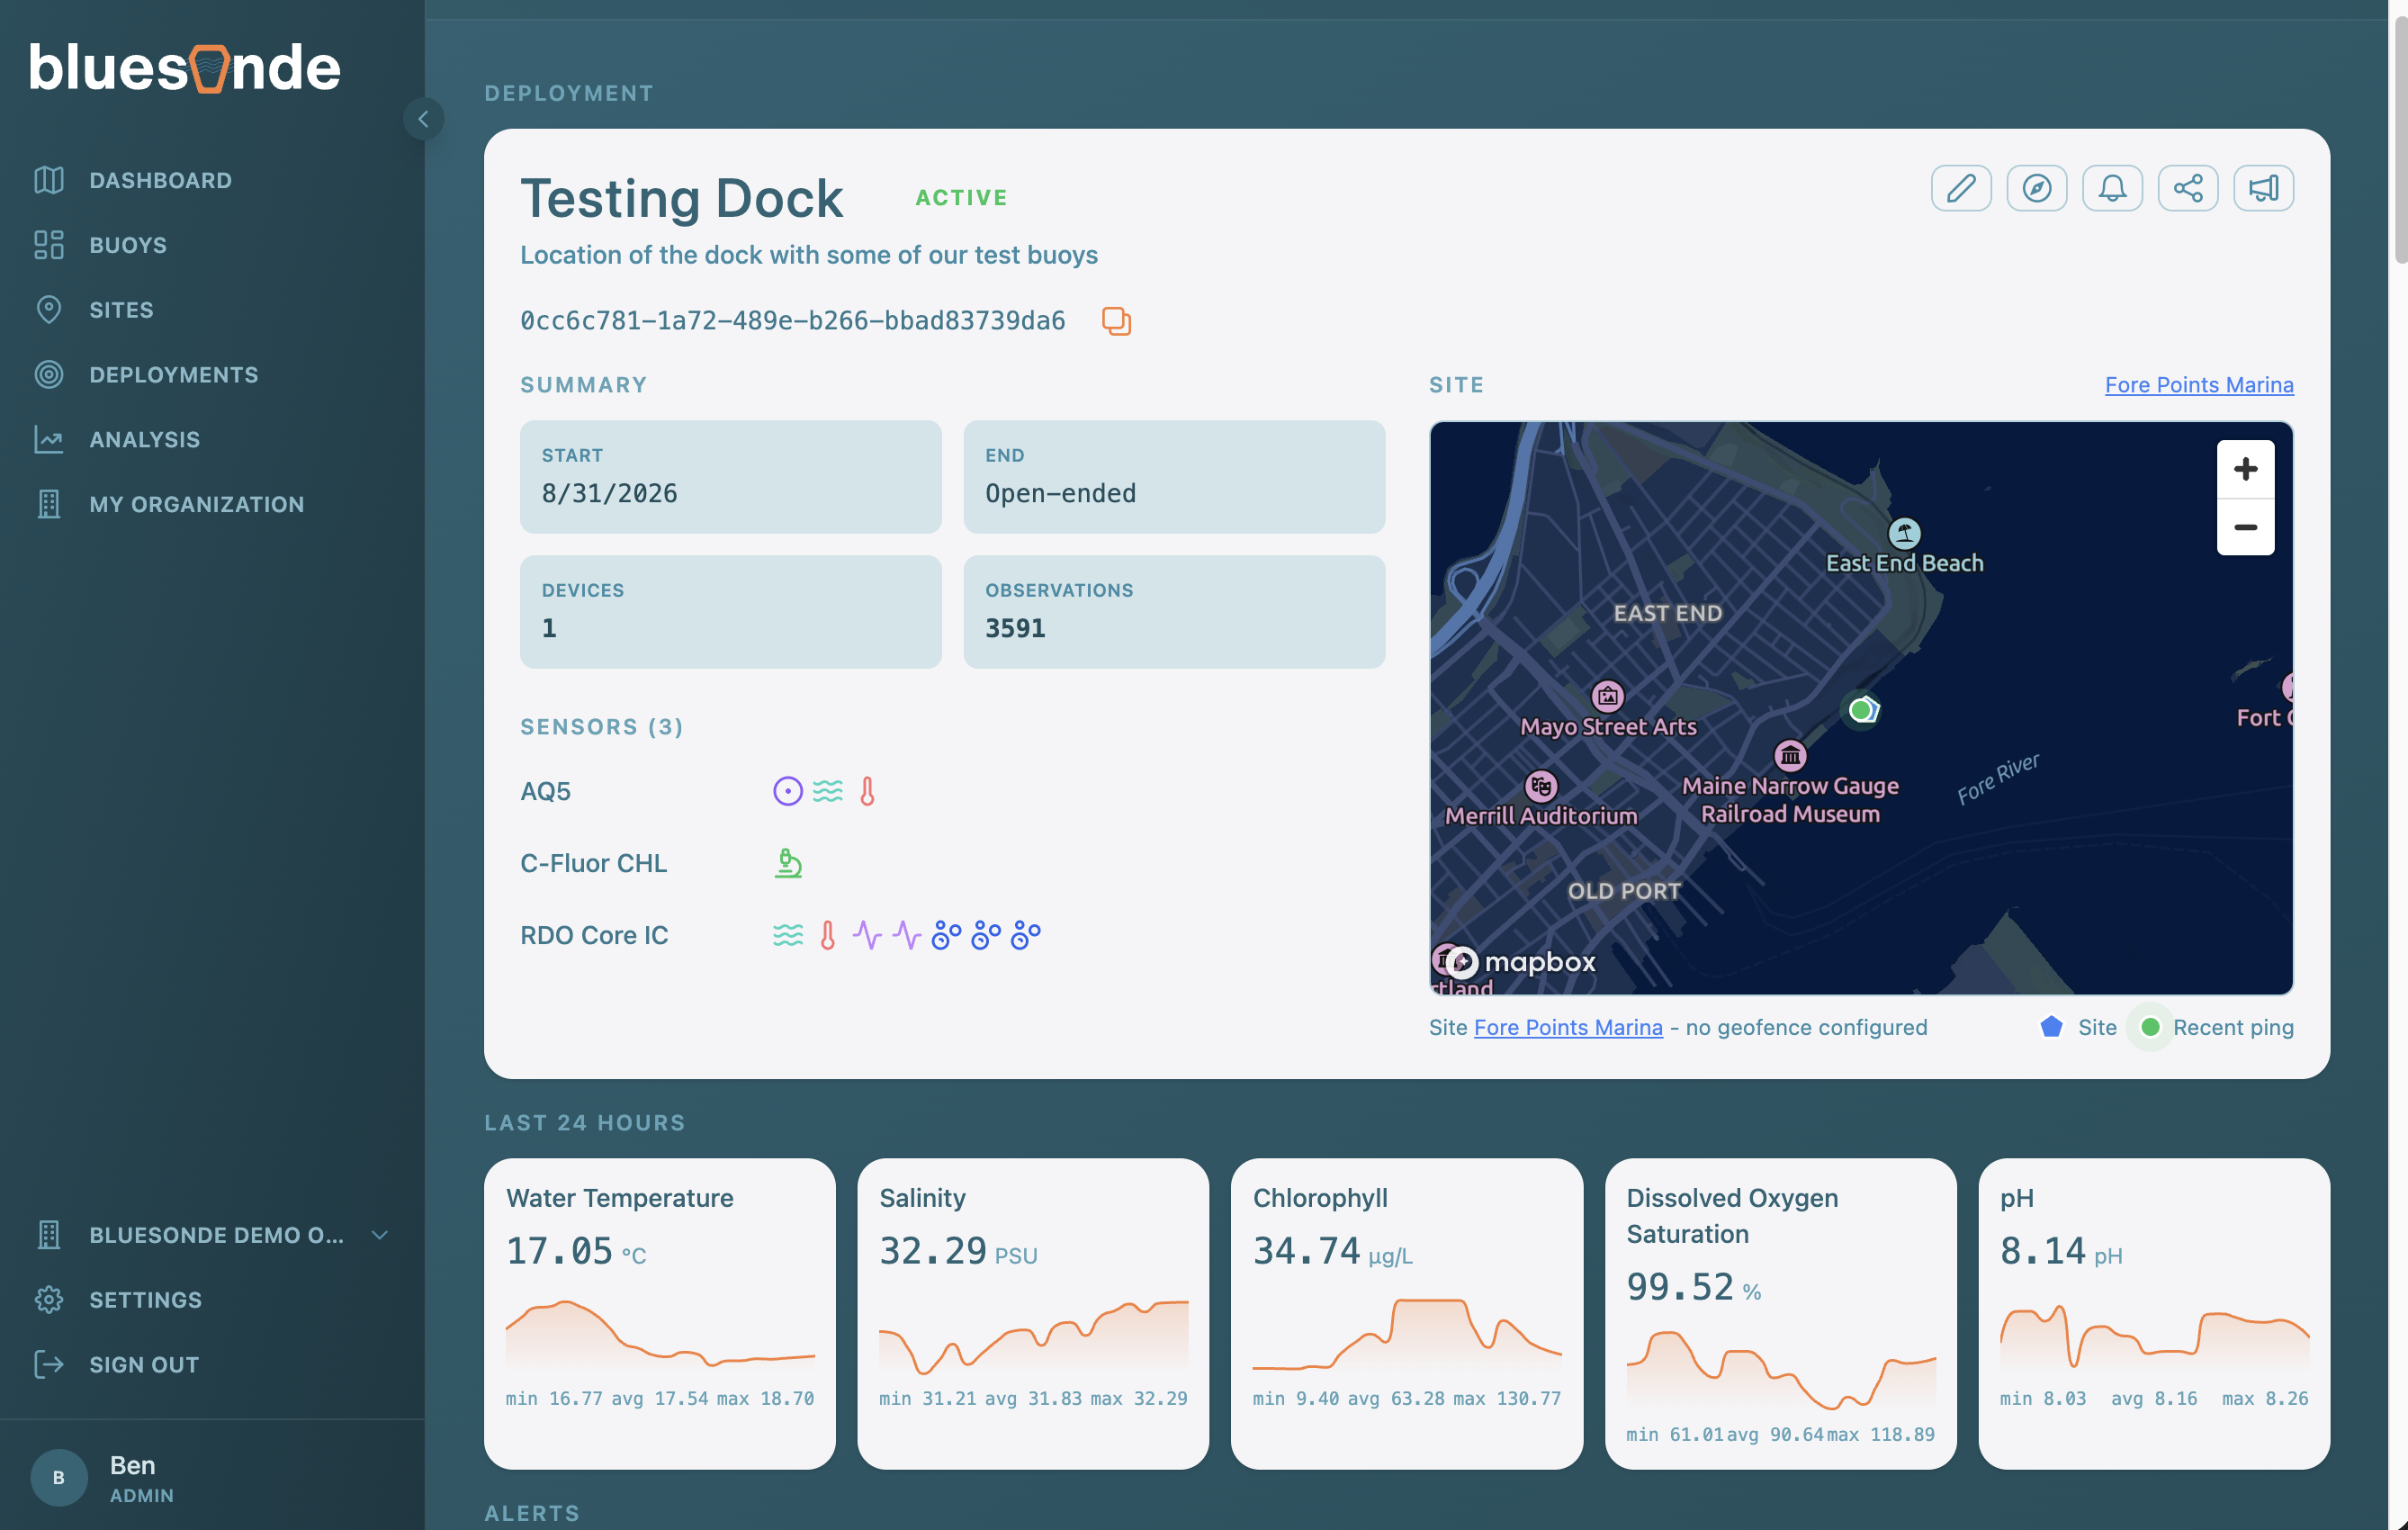The image size is (2408, 1530).
Task: Click East End Beach map marker
Action: [x=1904, y=532]
